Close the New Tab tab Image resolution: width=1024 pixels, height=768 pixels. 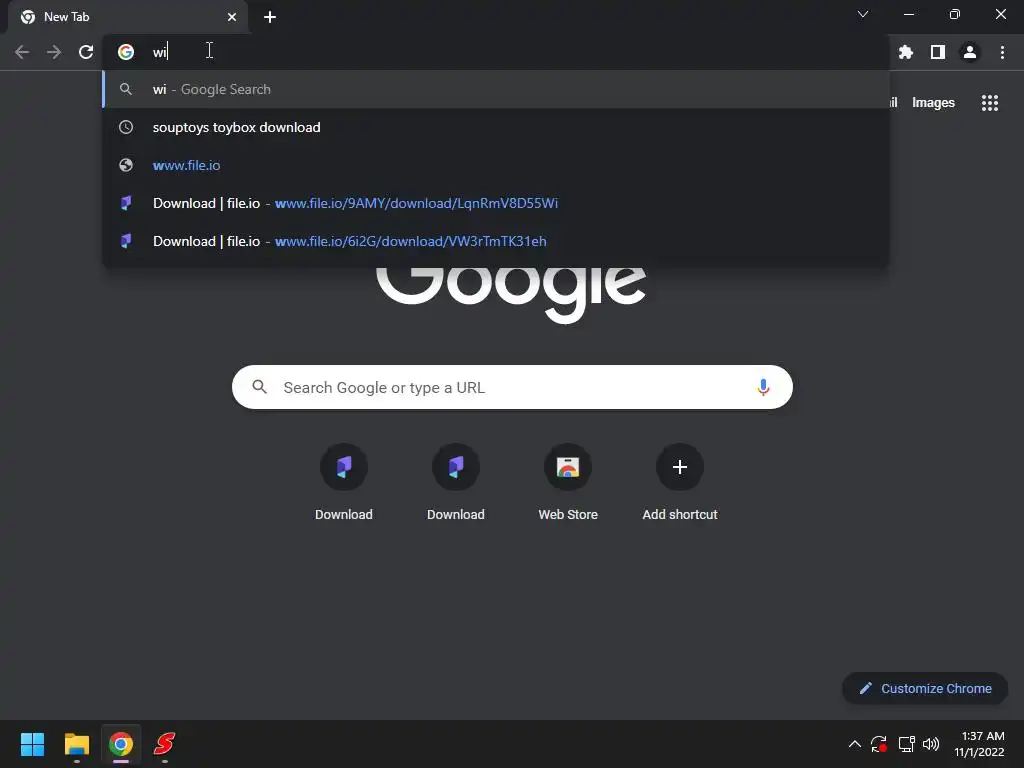tap(232, 17)
